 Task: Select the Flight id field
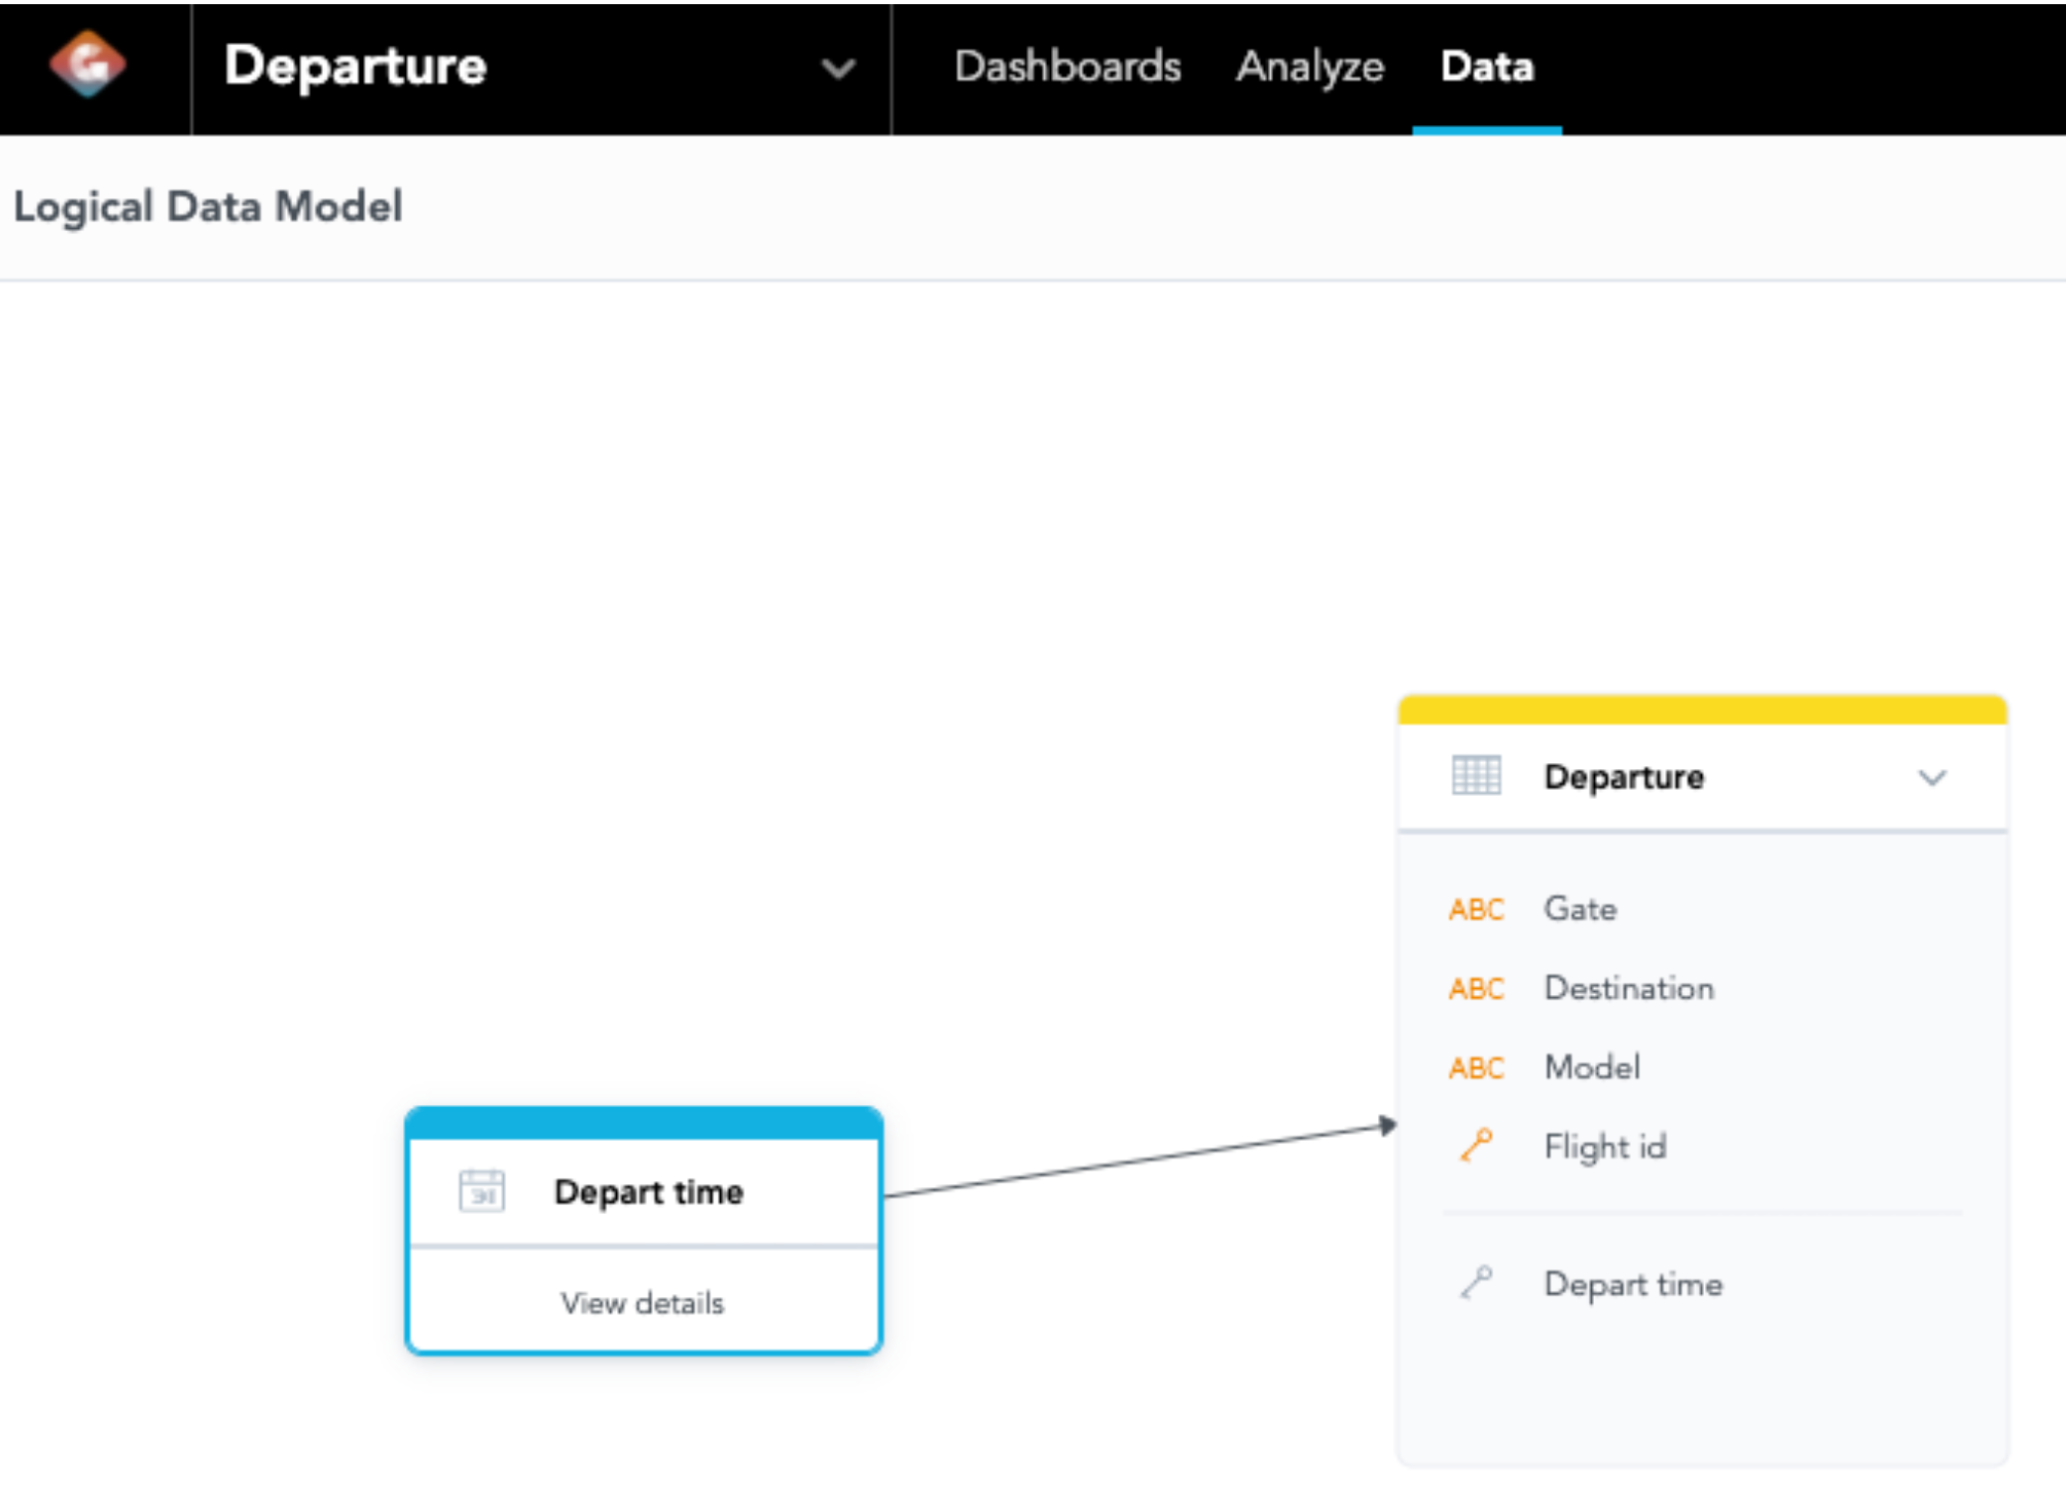pyautogui.click(x=1606, y=1147)
